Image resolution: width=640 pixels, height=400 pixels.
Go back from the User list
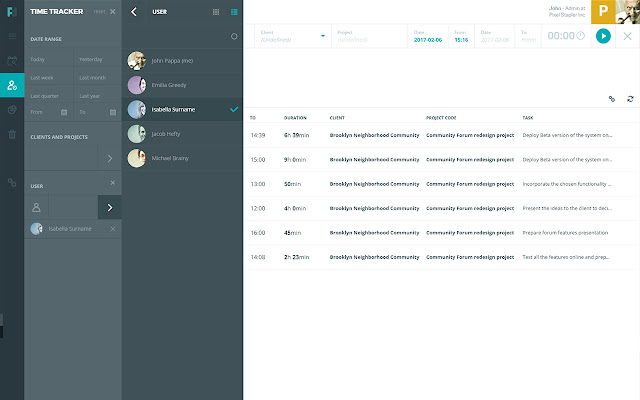pyautogui.click(x=134, y=12)
